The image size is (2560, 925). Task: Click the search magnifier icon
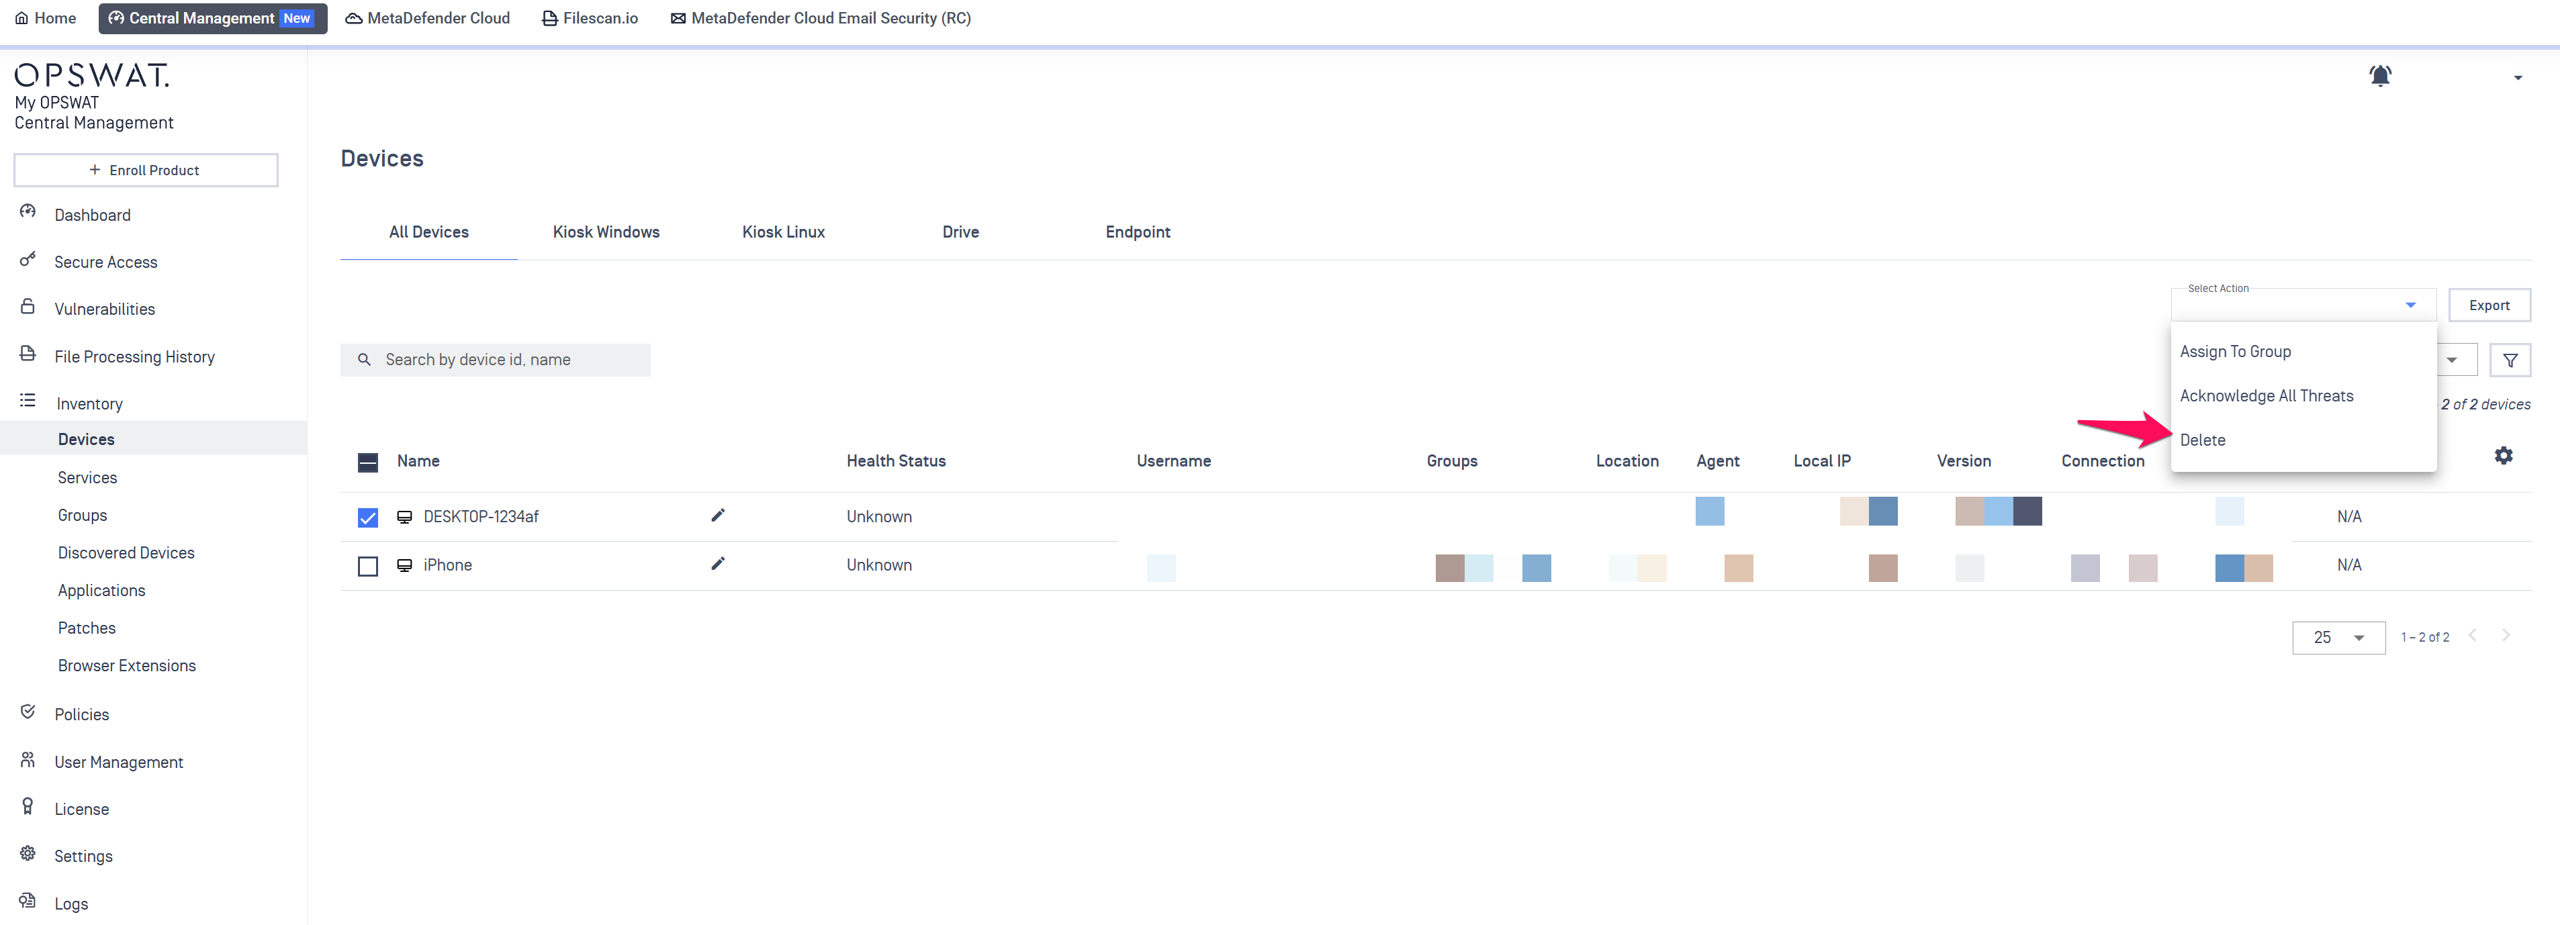(365, 360)
